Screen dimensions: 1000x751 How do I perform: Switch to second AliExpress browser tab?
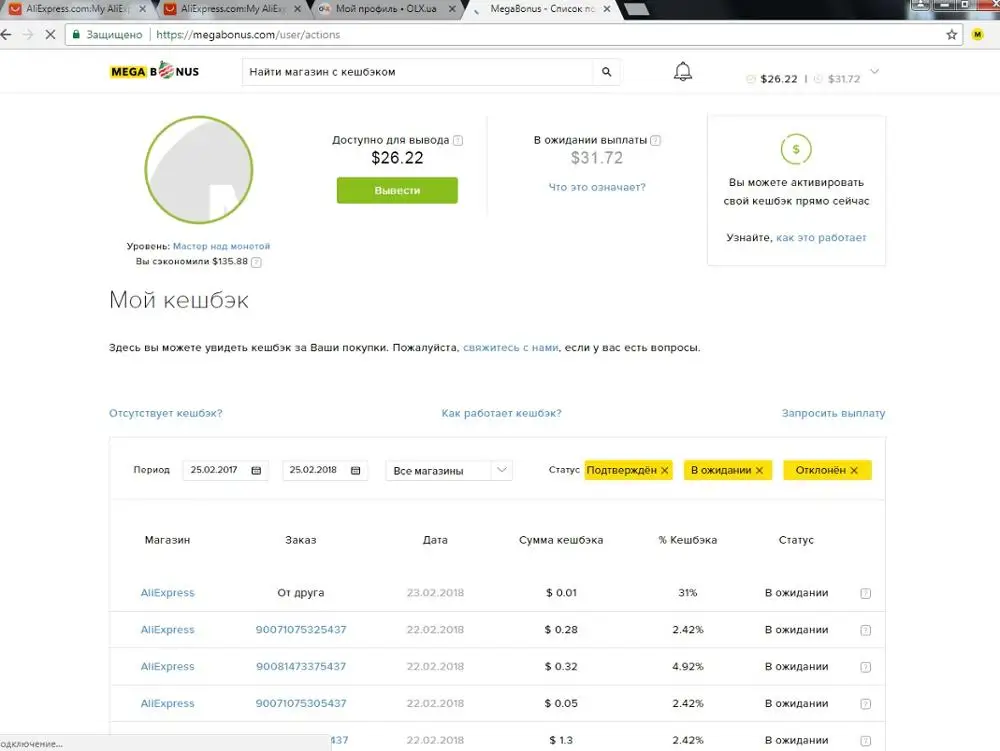tap(232, 9)
